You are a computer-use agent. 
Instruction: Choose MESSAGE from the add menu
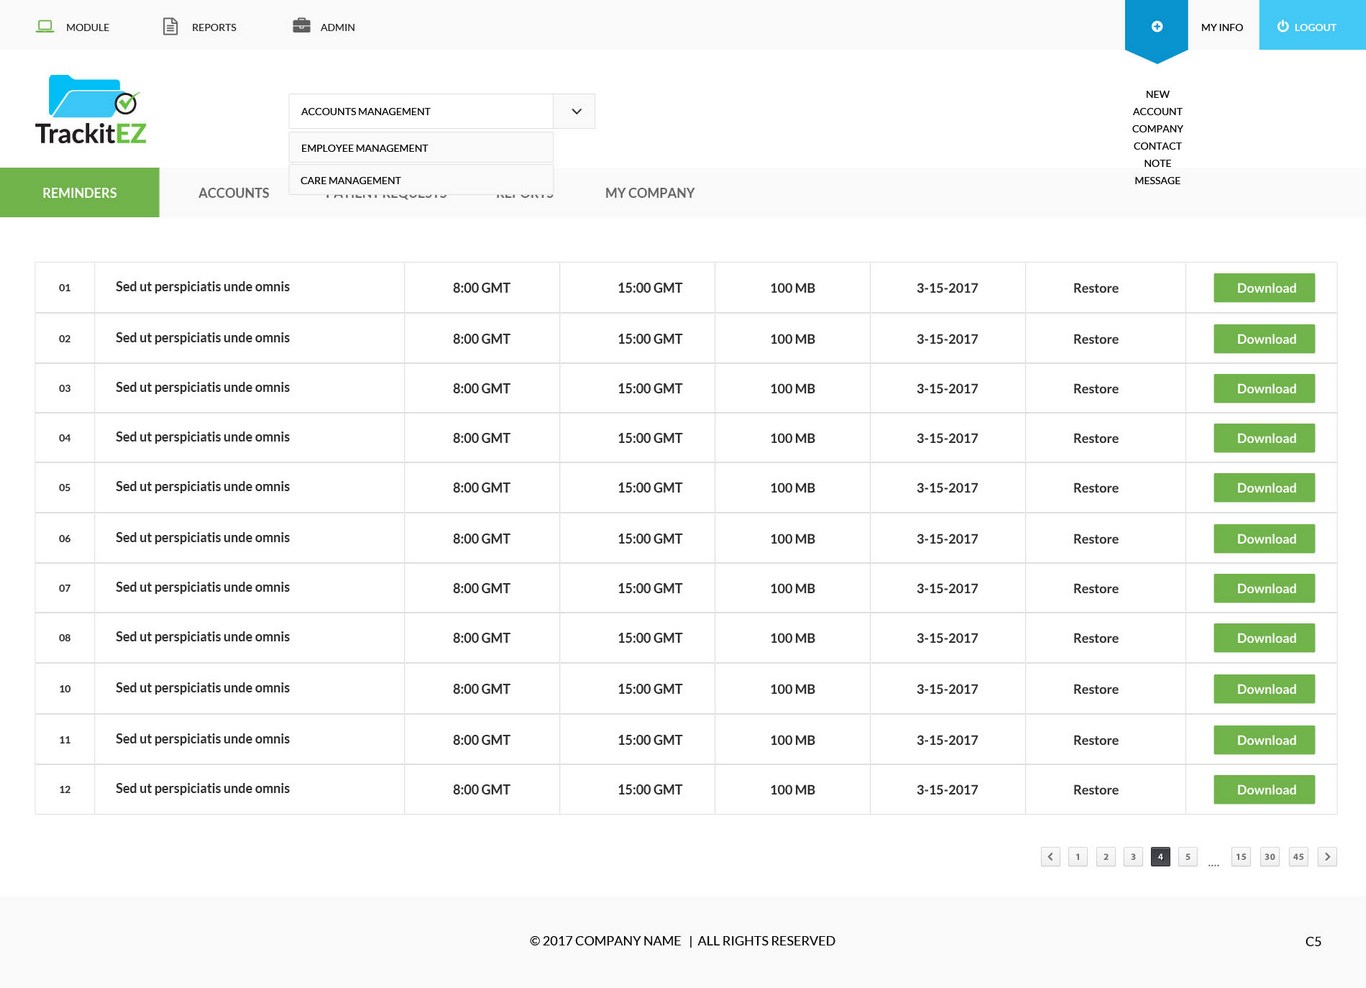click(x=1157, y=181)
